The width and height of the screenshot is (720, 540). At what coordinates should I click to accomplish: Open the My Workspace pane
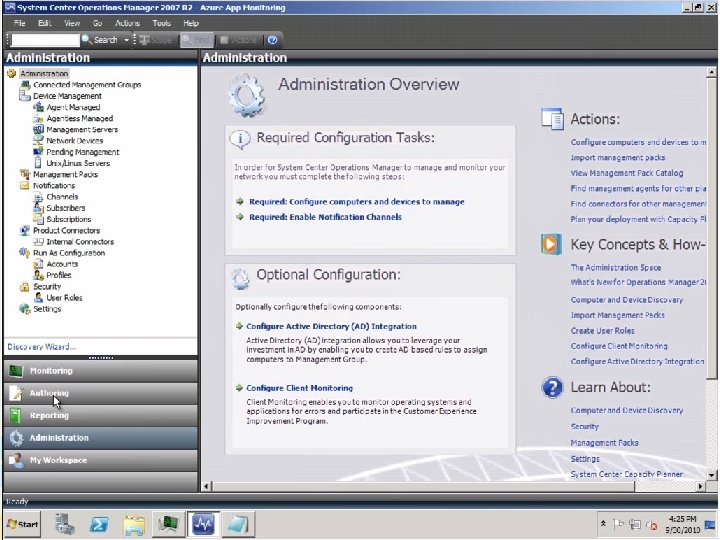click(x=101, y=460)
